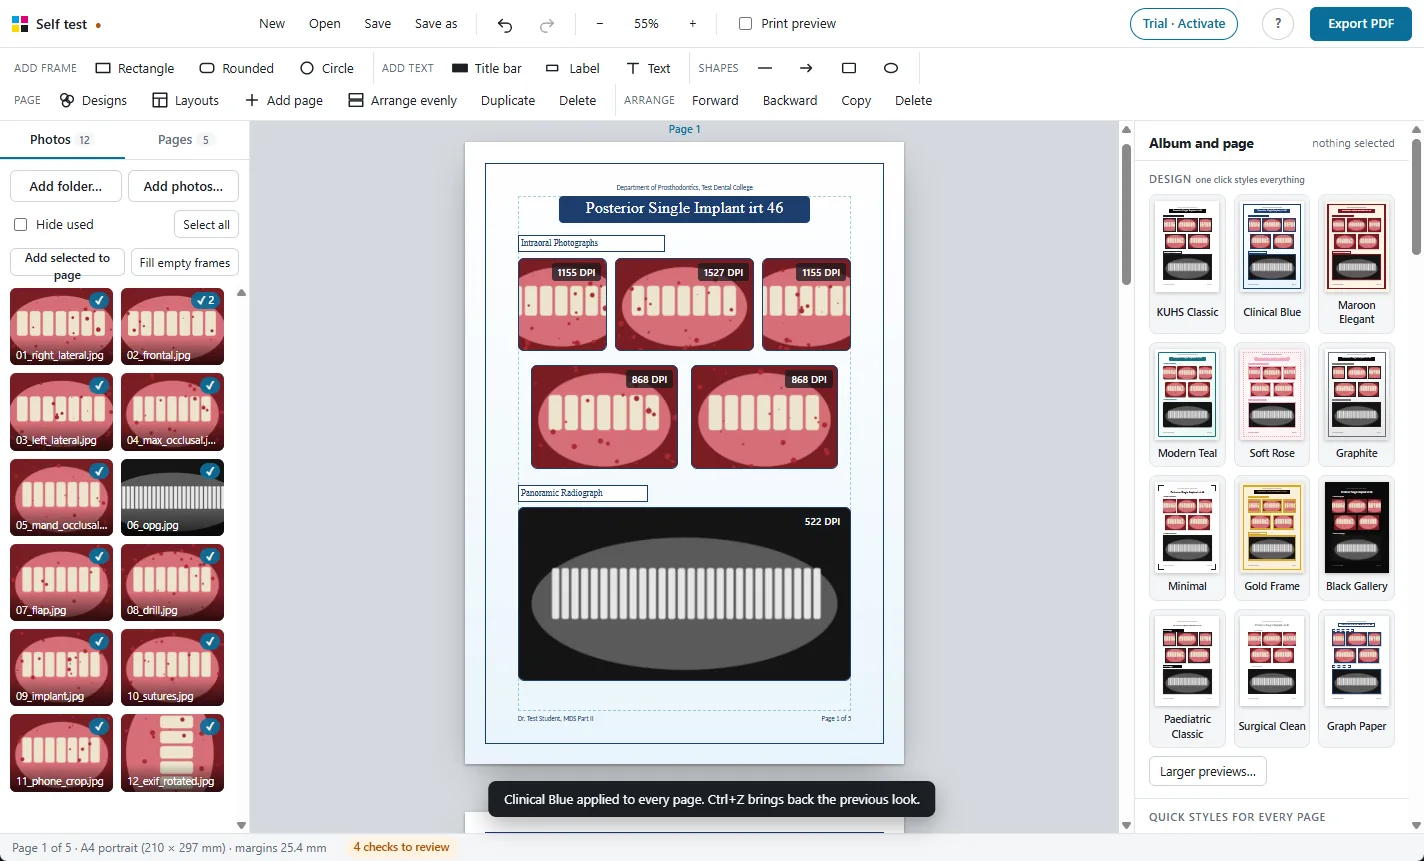Click the 4 checks to review link
This screenshot has height=861, width=1424.
tap(402, 847)
